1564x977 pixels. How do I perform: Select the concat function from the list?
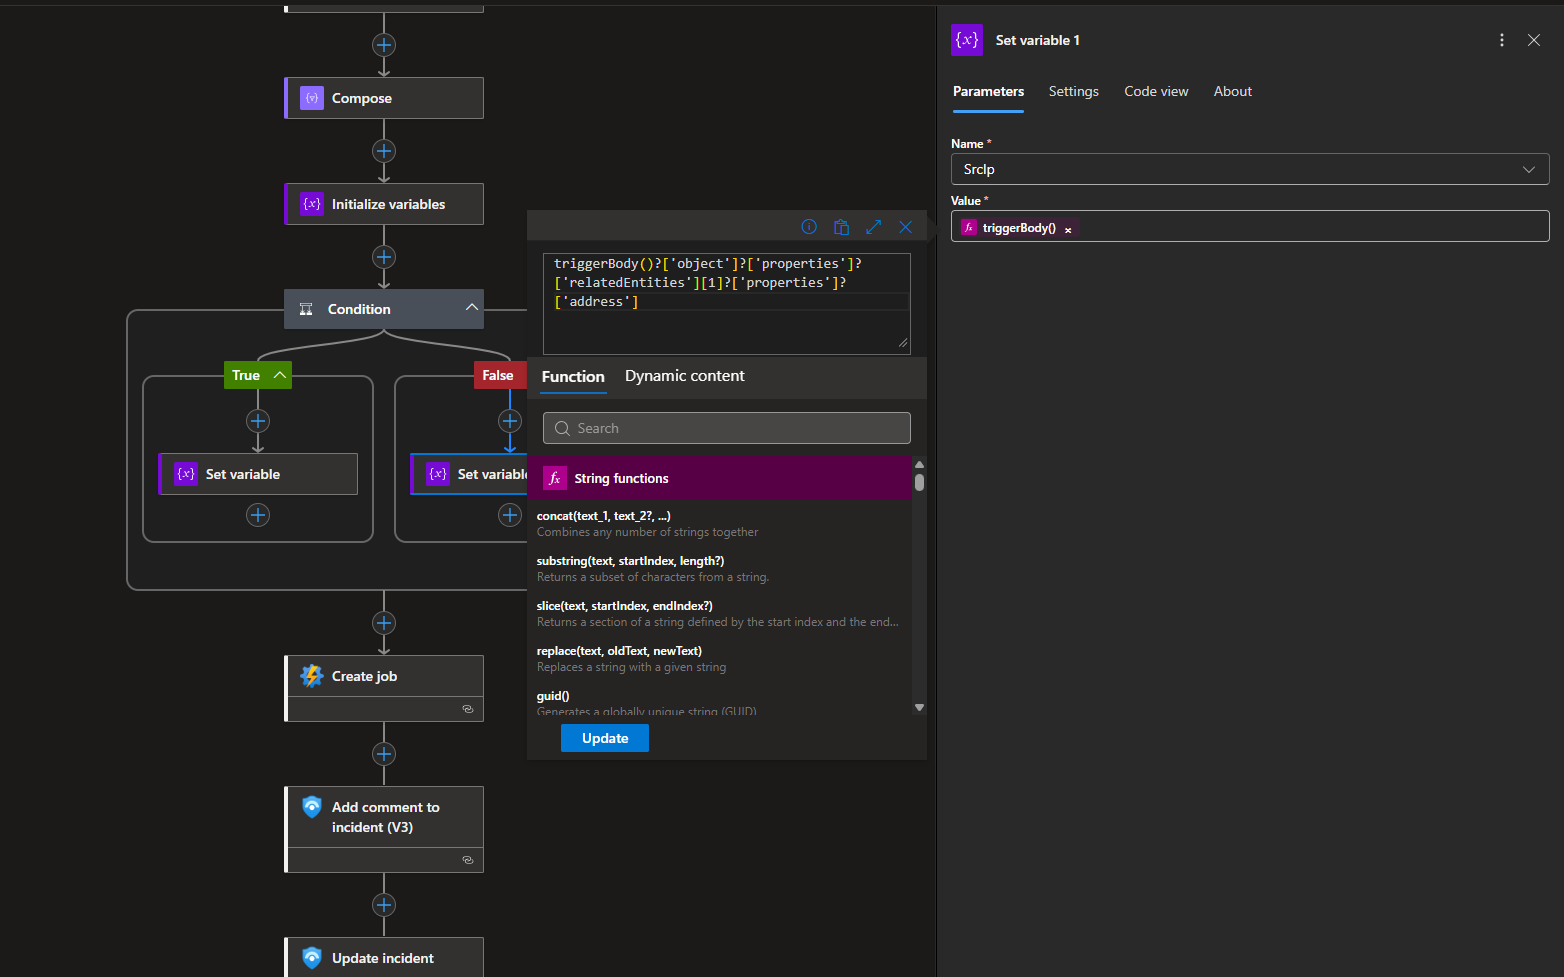[x=603, y=516]
